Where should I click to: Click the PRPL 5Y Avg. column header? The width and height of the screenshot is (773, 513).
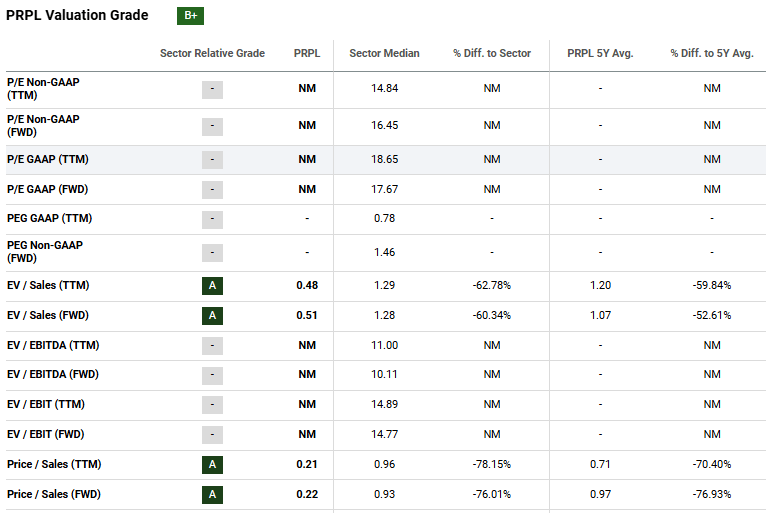click(x=600, y=53)
